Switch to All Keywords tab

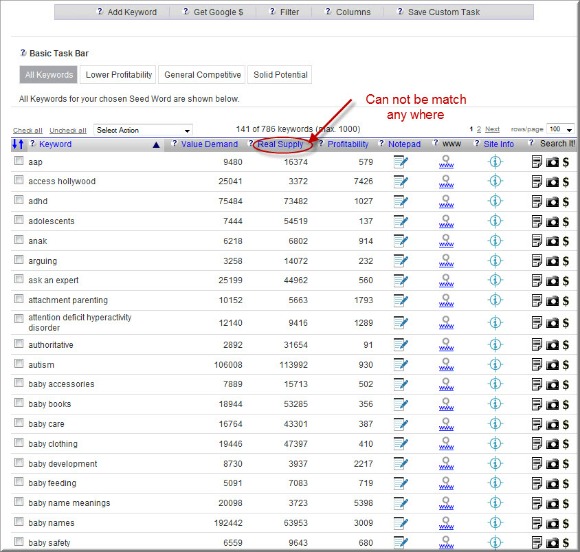point(49,75)
